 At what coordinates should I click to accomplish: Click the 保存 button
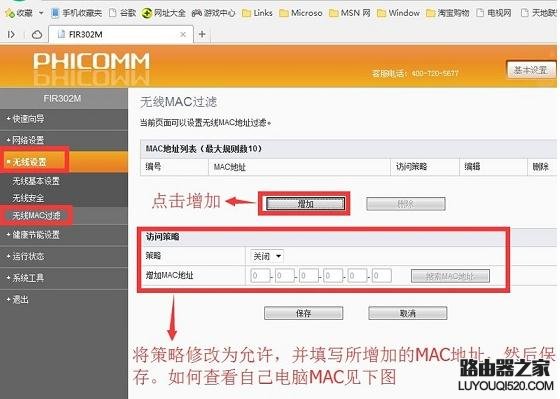[304, 313]
